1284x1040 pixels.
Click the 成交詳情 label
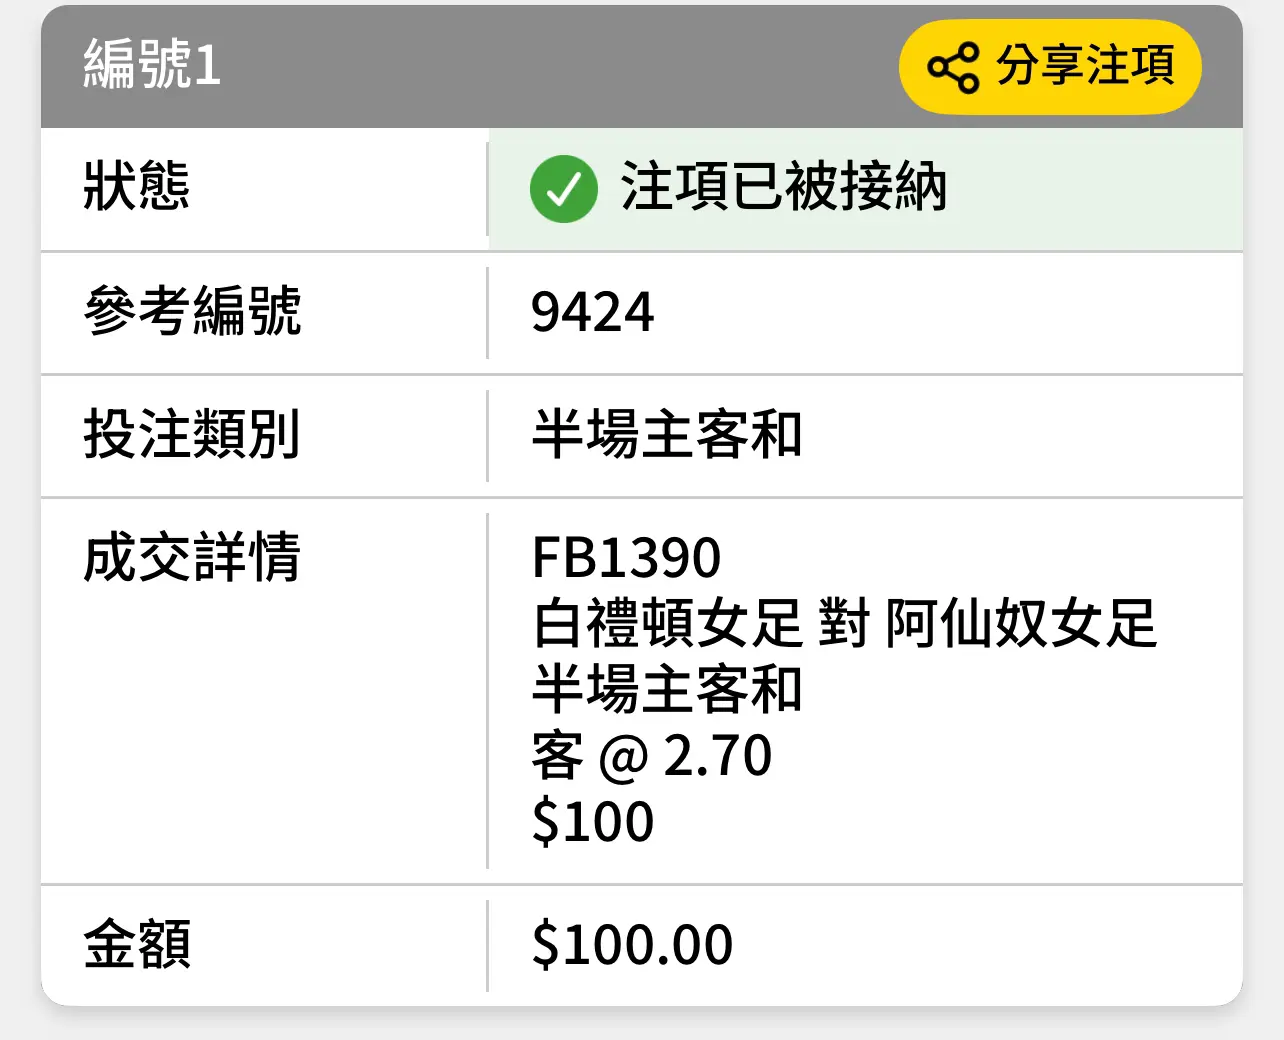[x=192, y=557]
